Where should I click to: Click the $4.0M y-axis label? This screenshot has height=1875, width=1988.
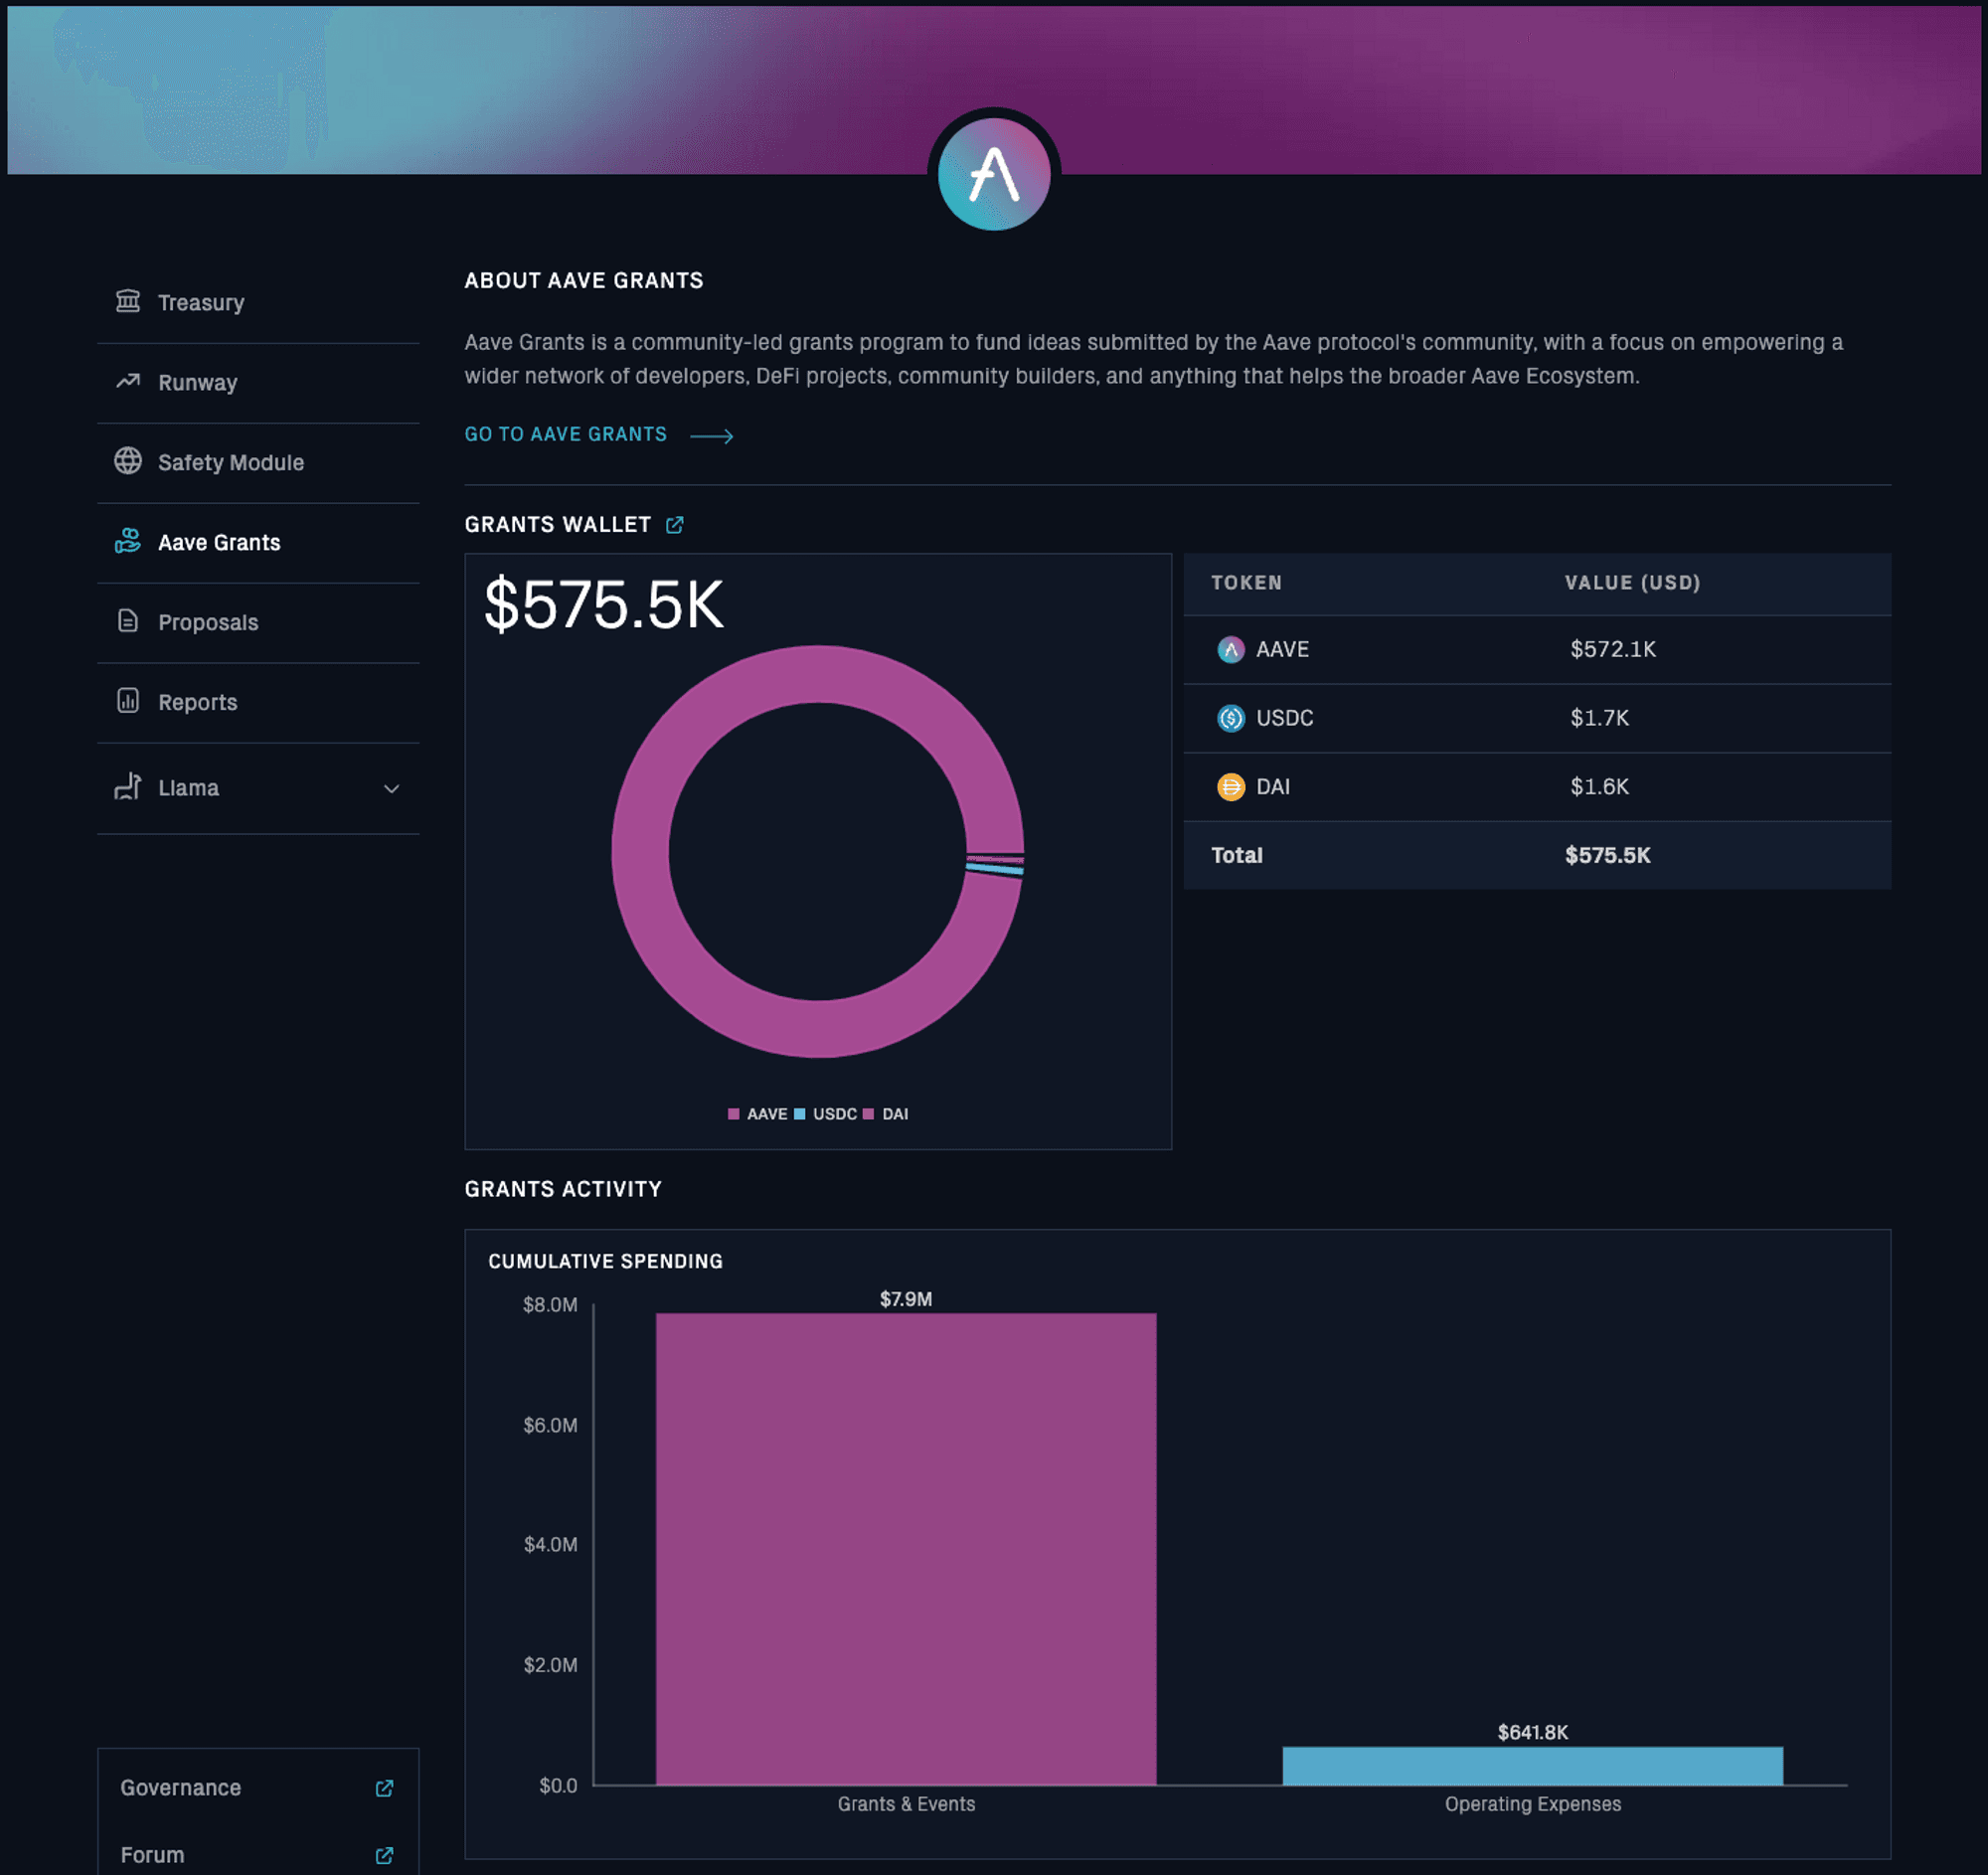[x=550, y=1545]
